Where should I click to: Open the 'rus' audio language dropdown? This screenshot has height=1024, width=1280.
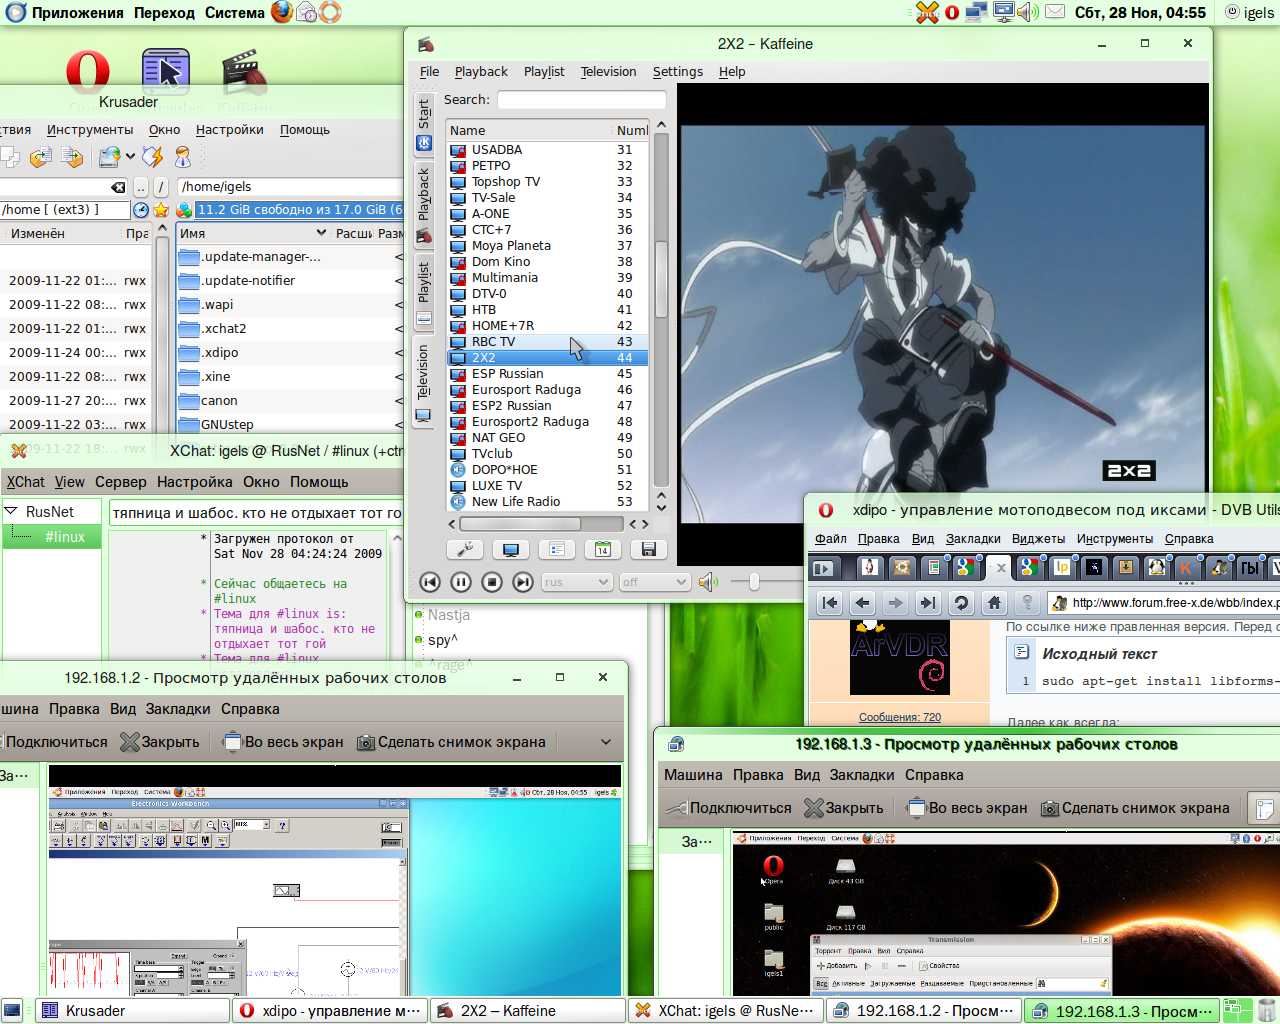[576, 582]
